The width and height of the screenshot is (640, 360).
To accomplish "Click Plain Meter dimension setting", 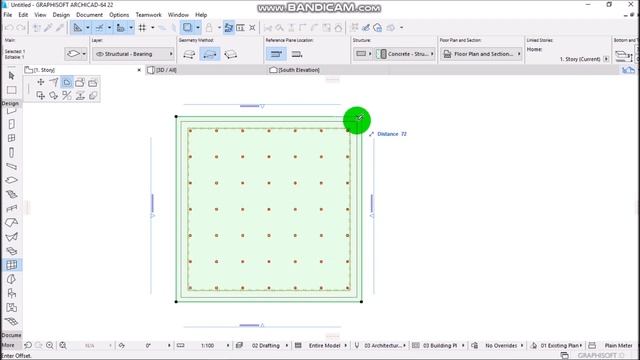I will 618,345.
